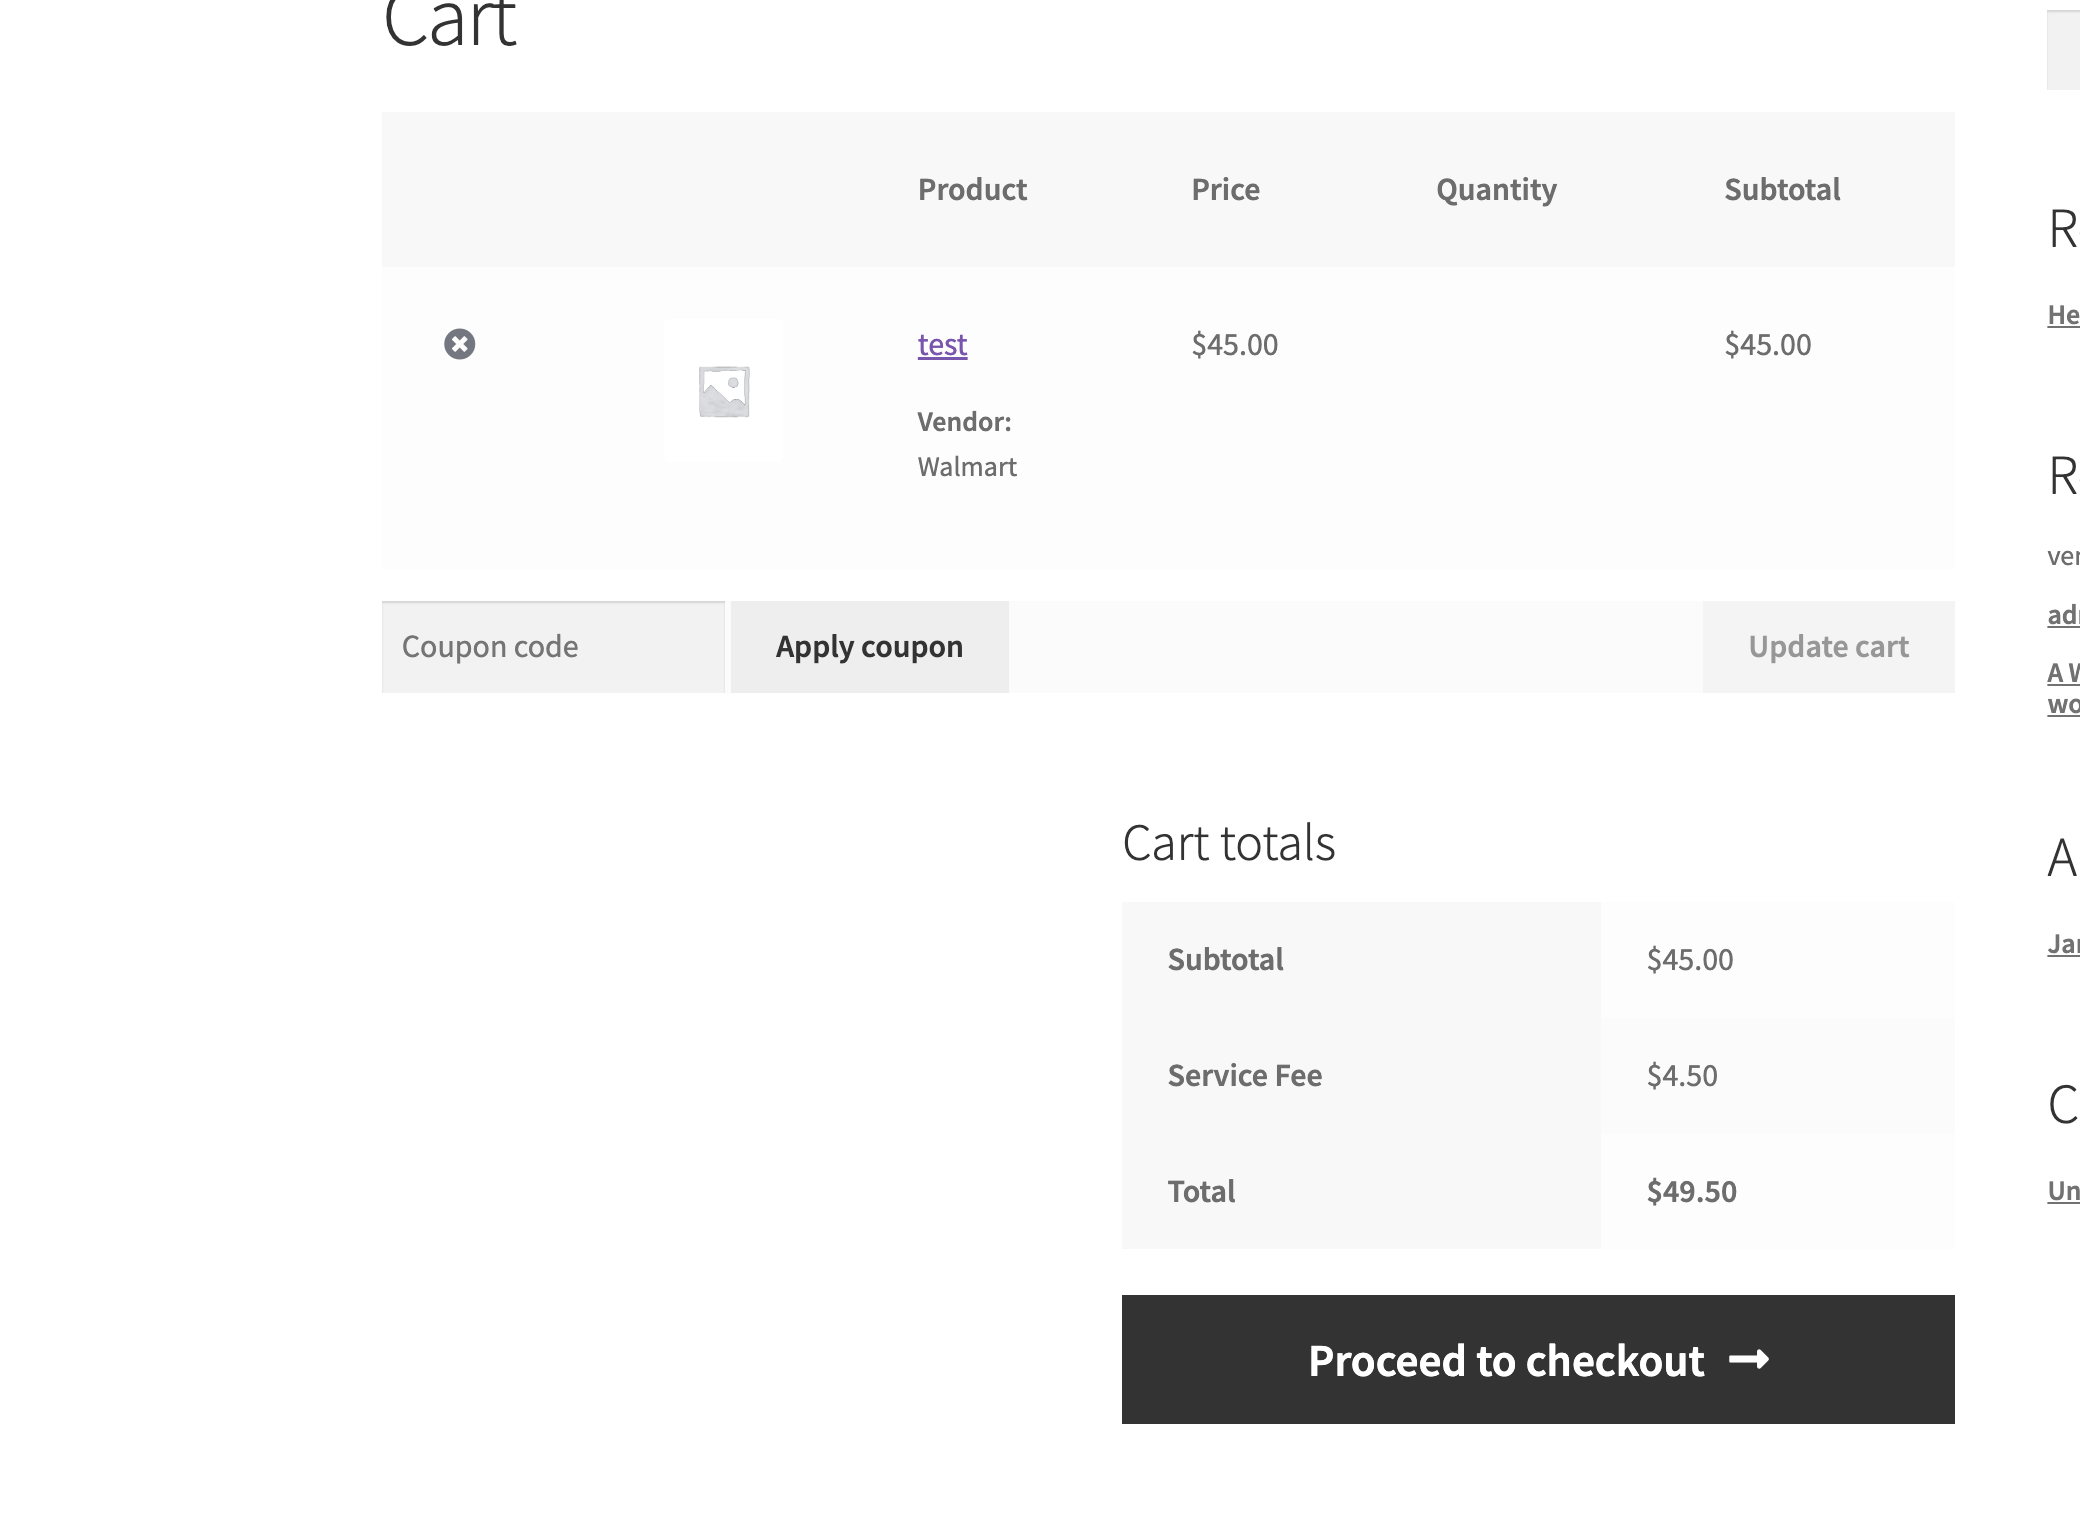Click the test product placeholder thumbnail

point(724,391)
